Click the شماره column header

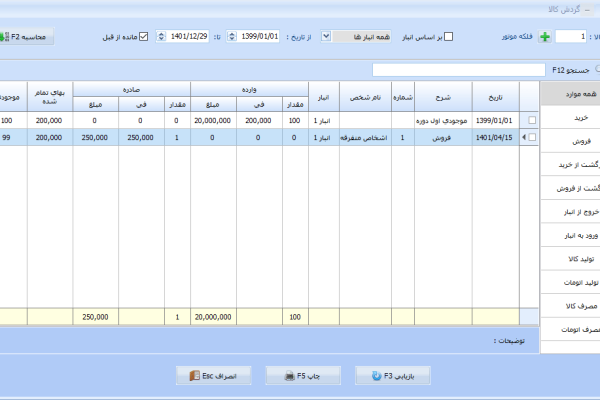click(x=403, y=97)
